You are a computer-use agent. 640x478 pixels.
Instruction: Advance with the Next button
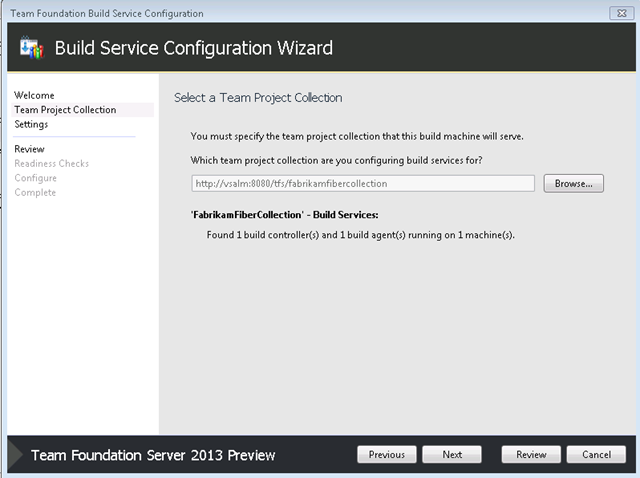point(452,454)
